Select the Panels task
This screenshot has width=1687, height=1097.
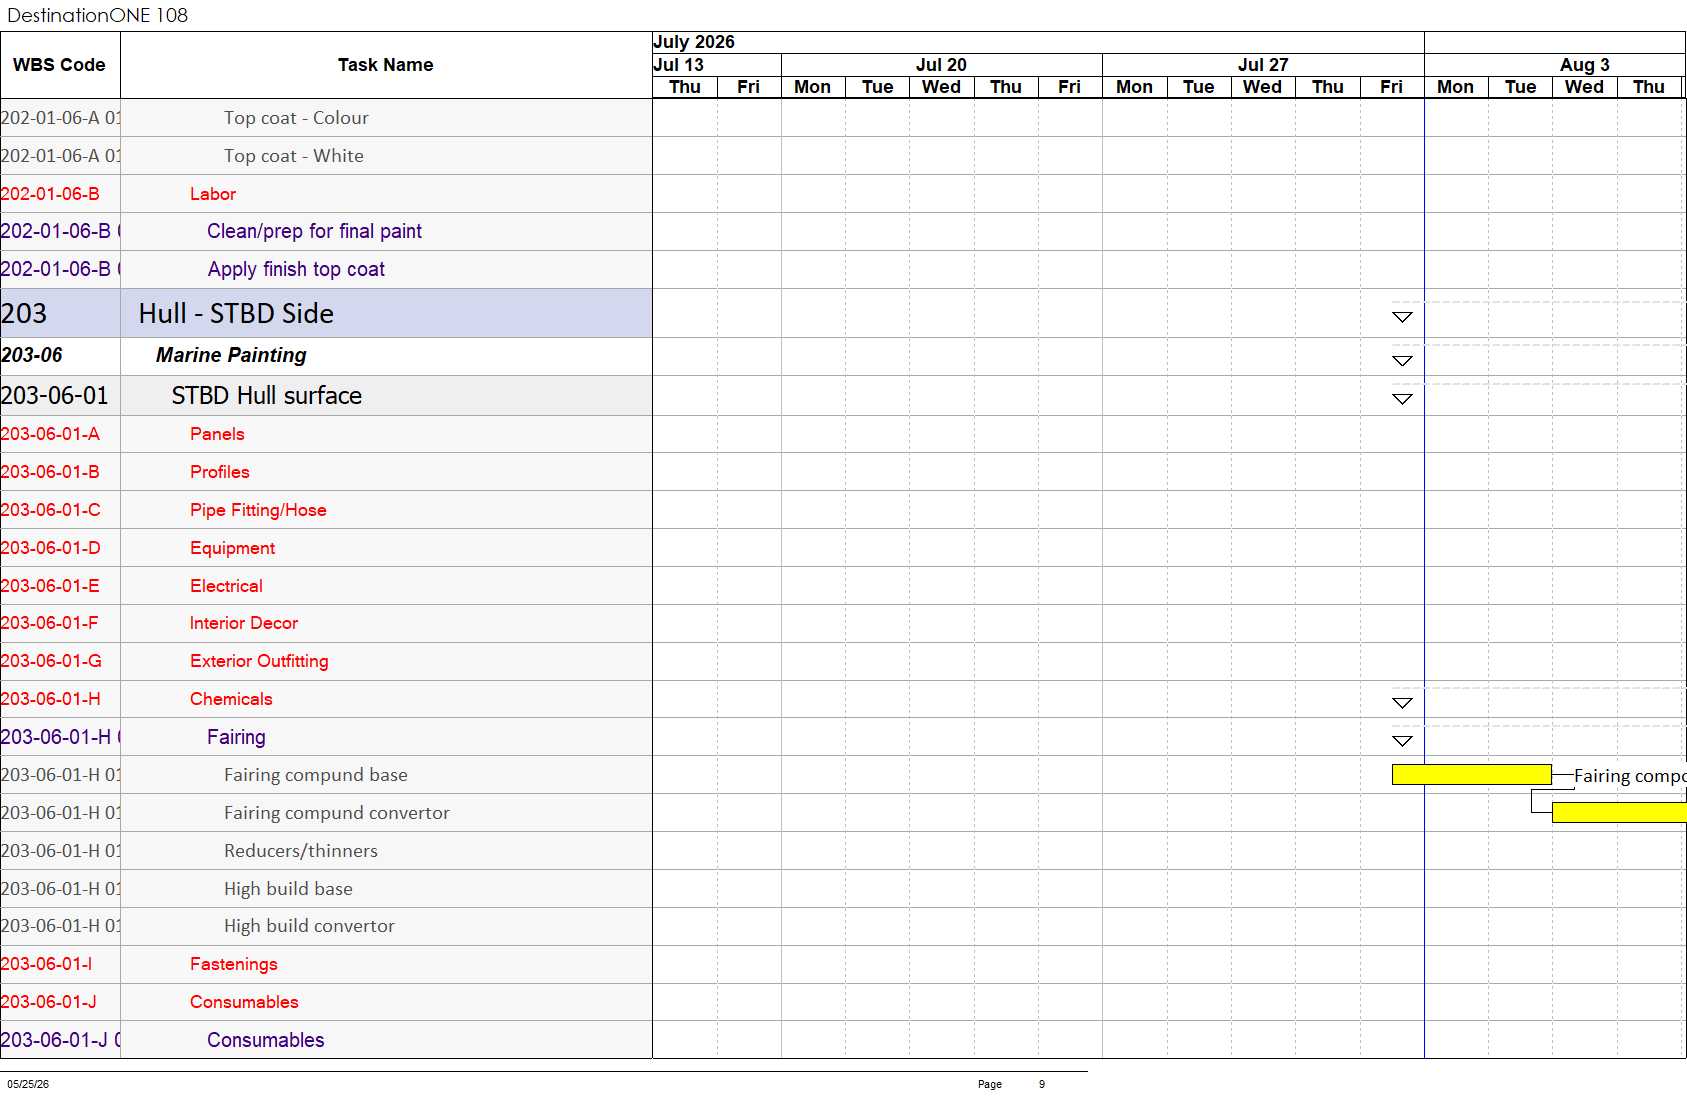[217, 434]
